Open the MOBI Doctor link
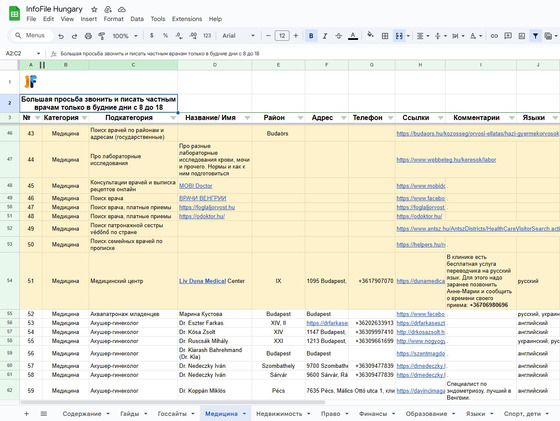The height and width of the screenshot is (421, 560). (195, 186)
